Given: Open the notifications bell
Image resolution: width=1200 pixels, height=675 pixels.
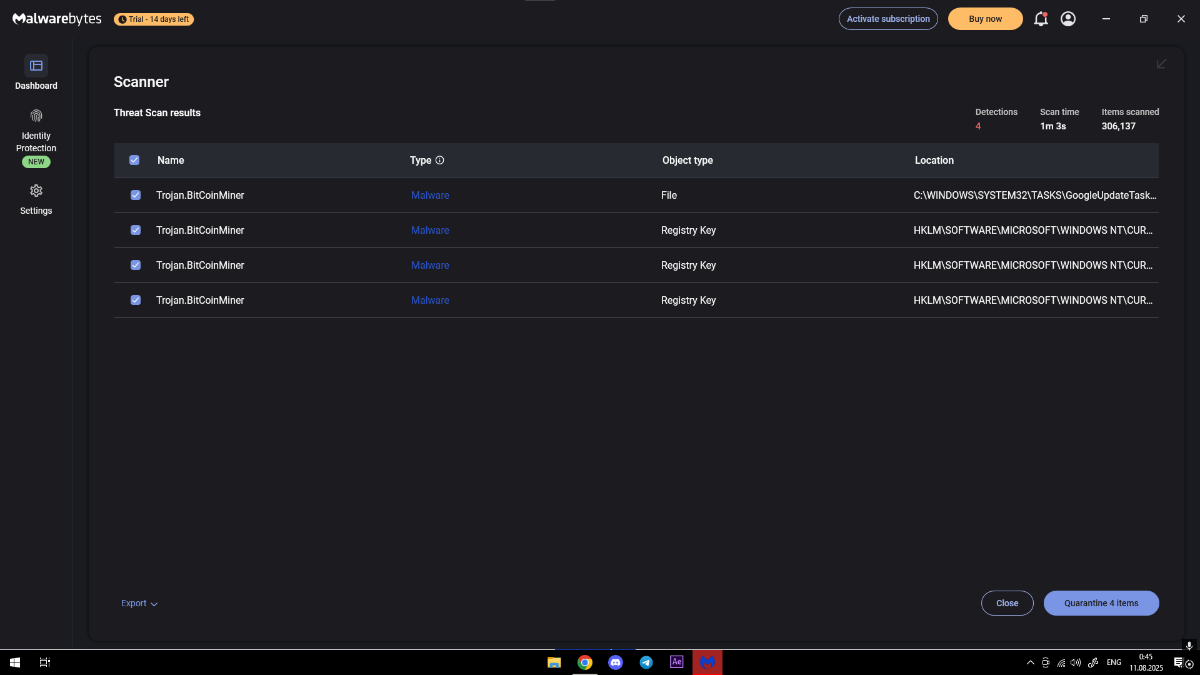Looking at the screenshot, I should click(x=1041, y=19).
